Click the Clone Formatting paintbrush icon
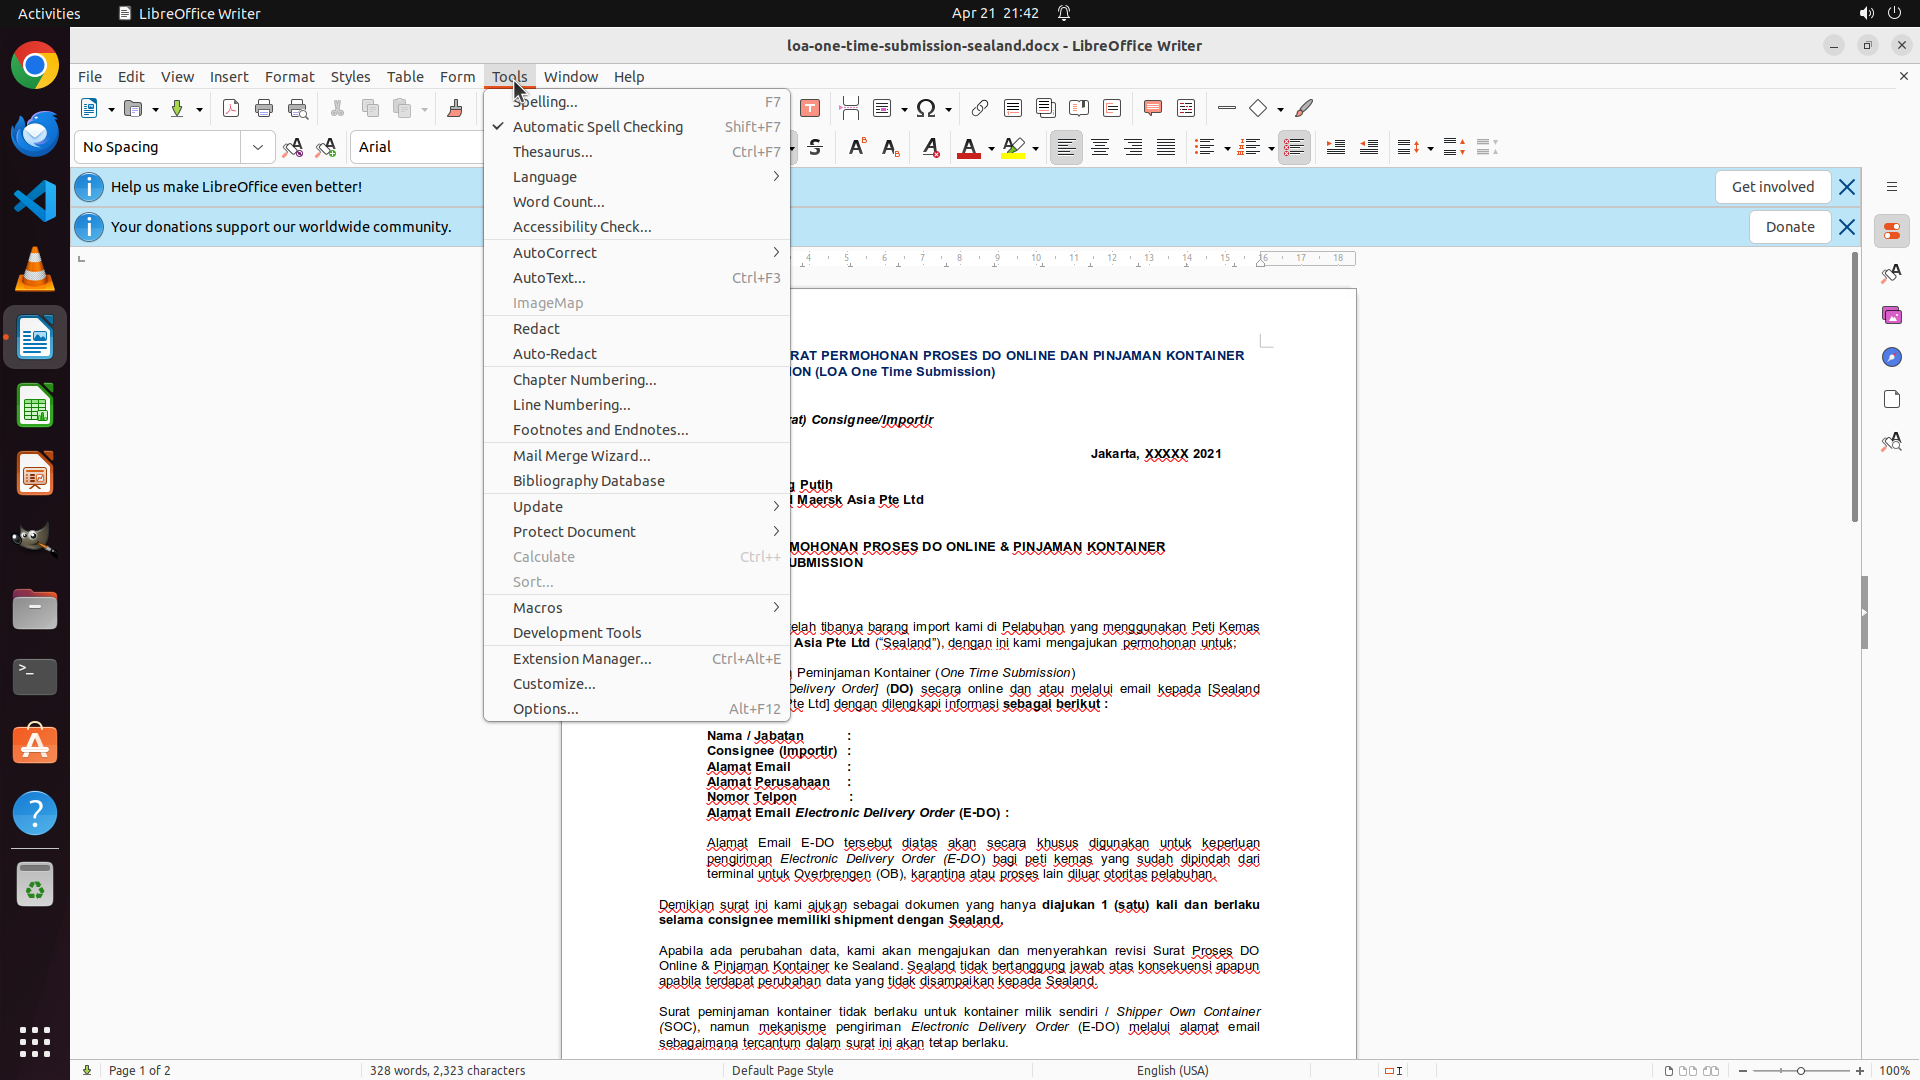 [x=455, y=109]
